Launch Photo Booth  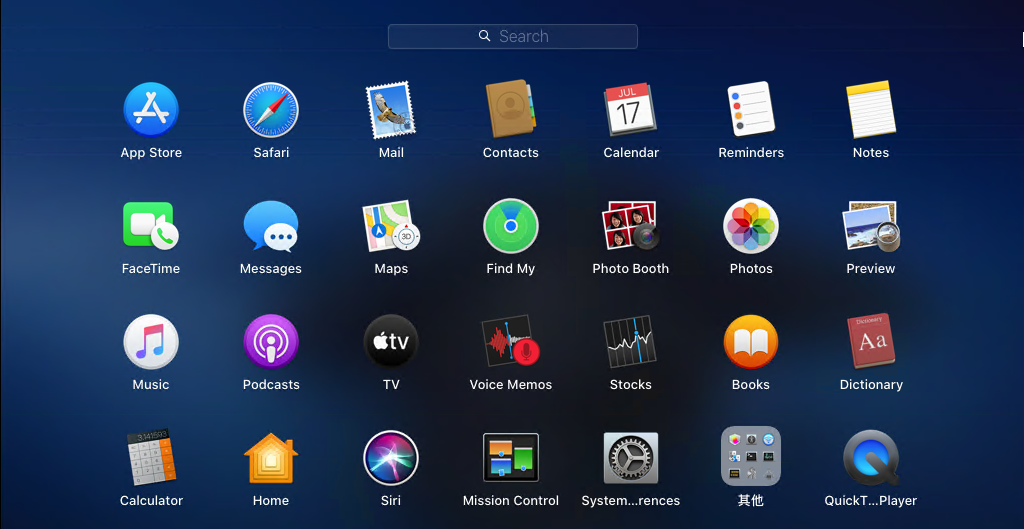(631, 226)
